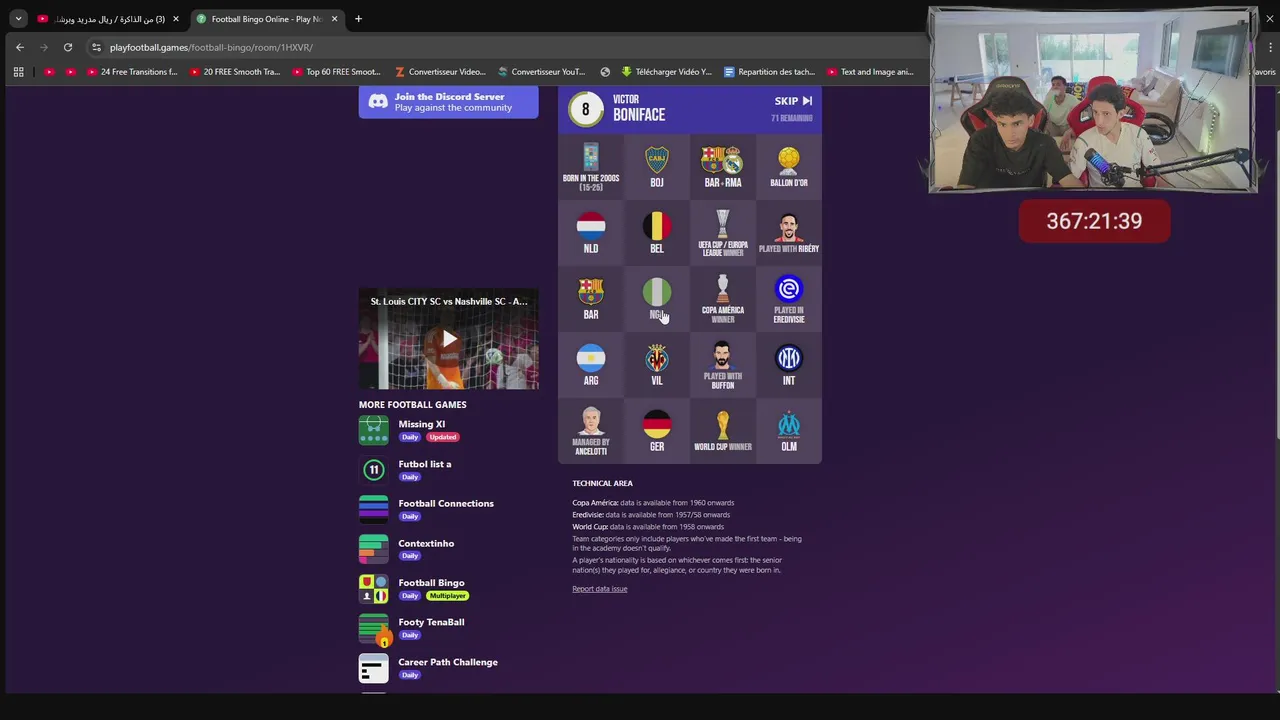Choose the World Cup winner trophy cell
The width and height of the screenshot is (1280, 720).
pos(723,431)
